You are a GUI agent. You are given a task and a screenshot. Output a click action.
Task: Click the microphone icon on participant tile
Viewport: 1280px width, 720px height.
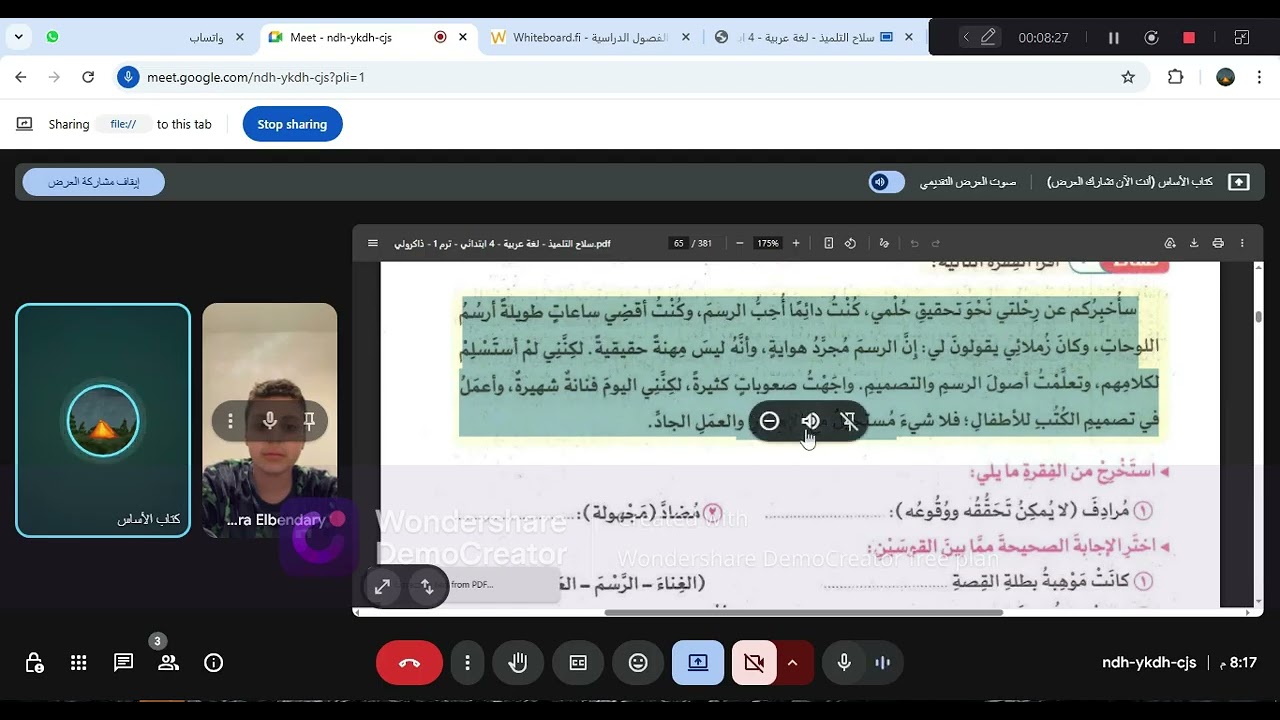point(269,421)
